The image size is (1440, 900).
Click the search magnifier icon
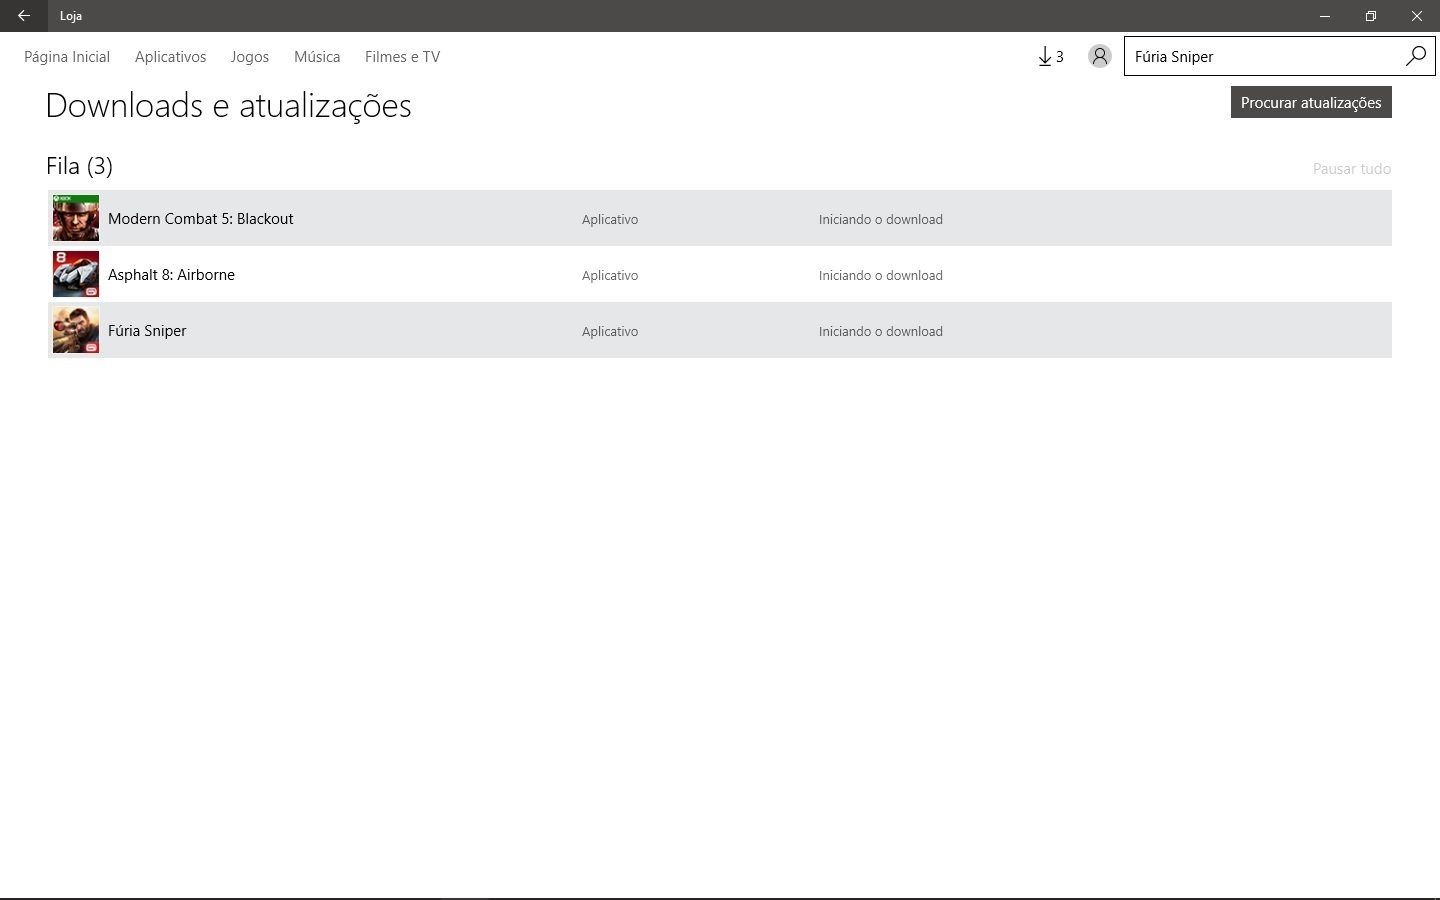click(x=1415, y=57)
